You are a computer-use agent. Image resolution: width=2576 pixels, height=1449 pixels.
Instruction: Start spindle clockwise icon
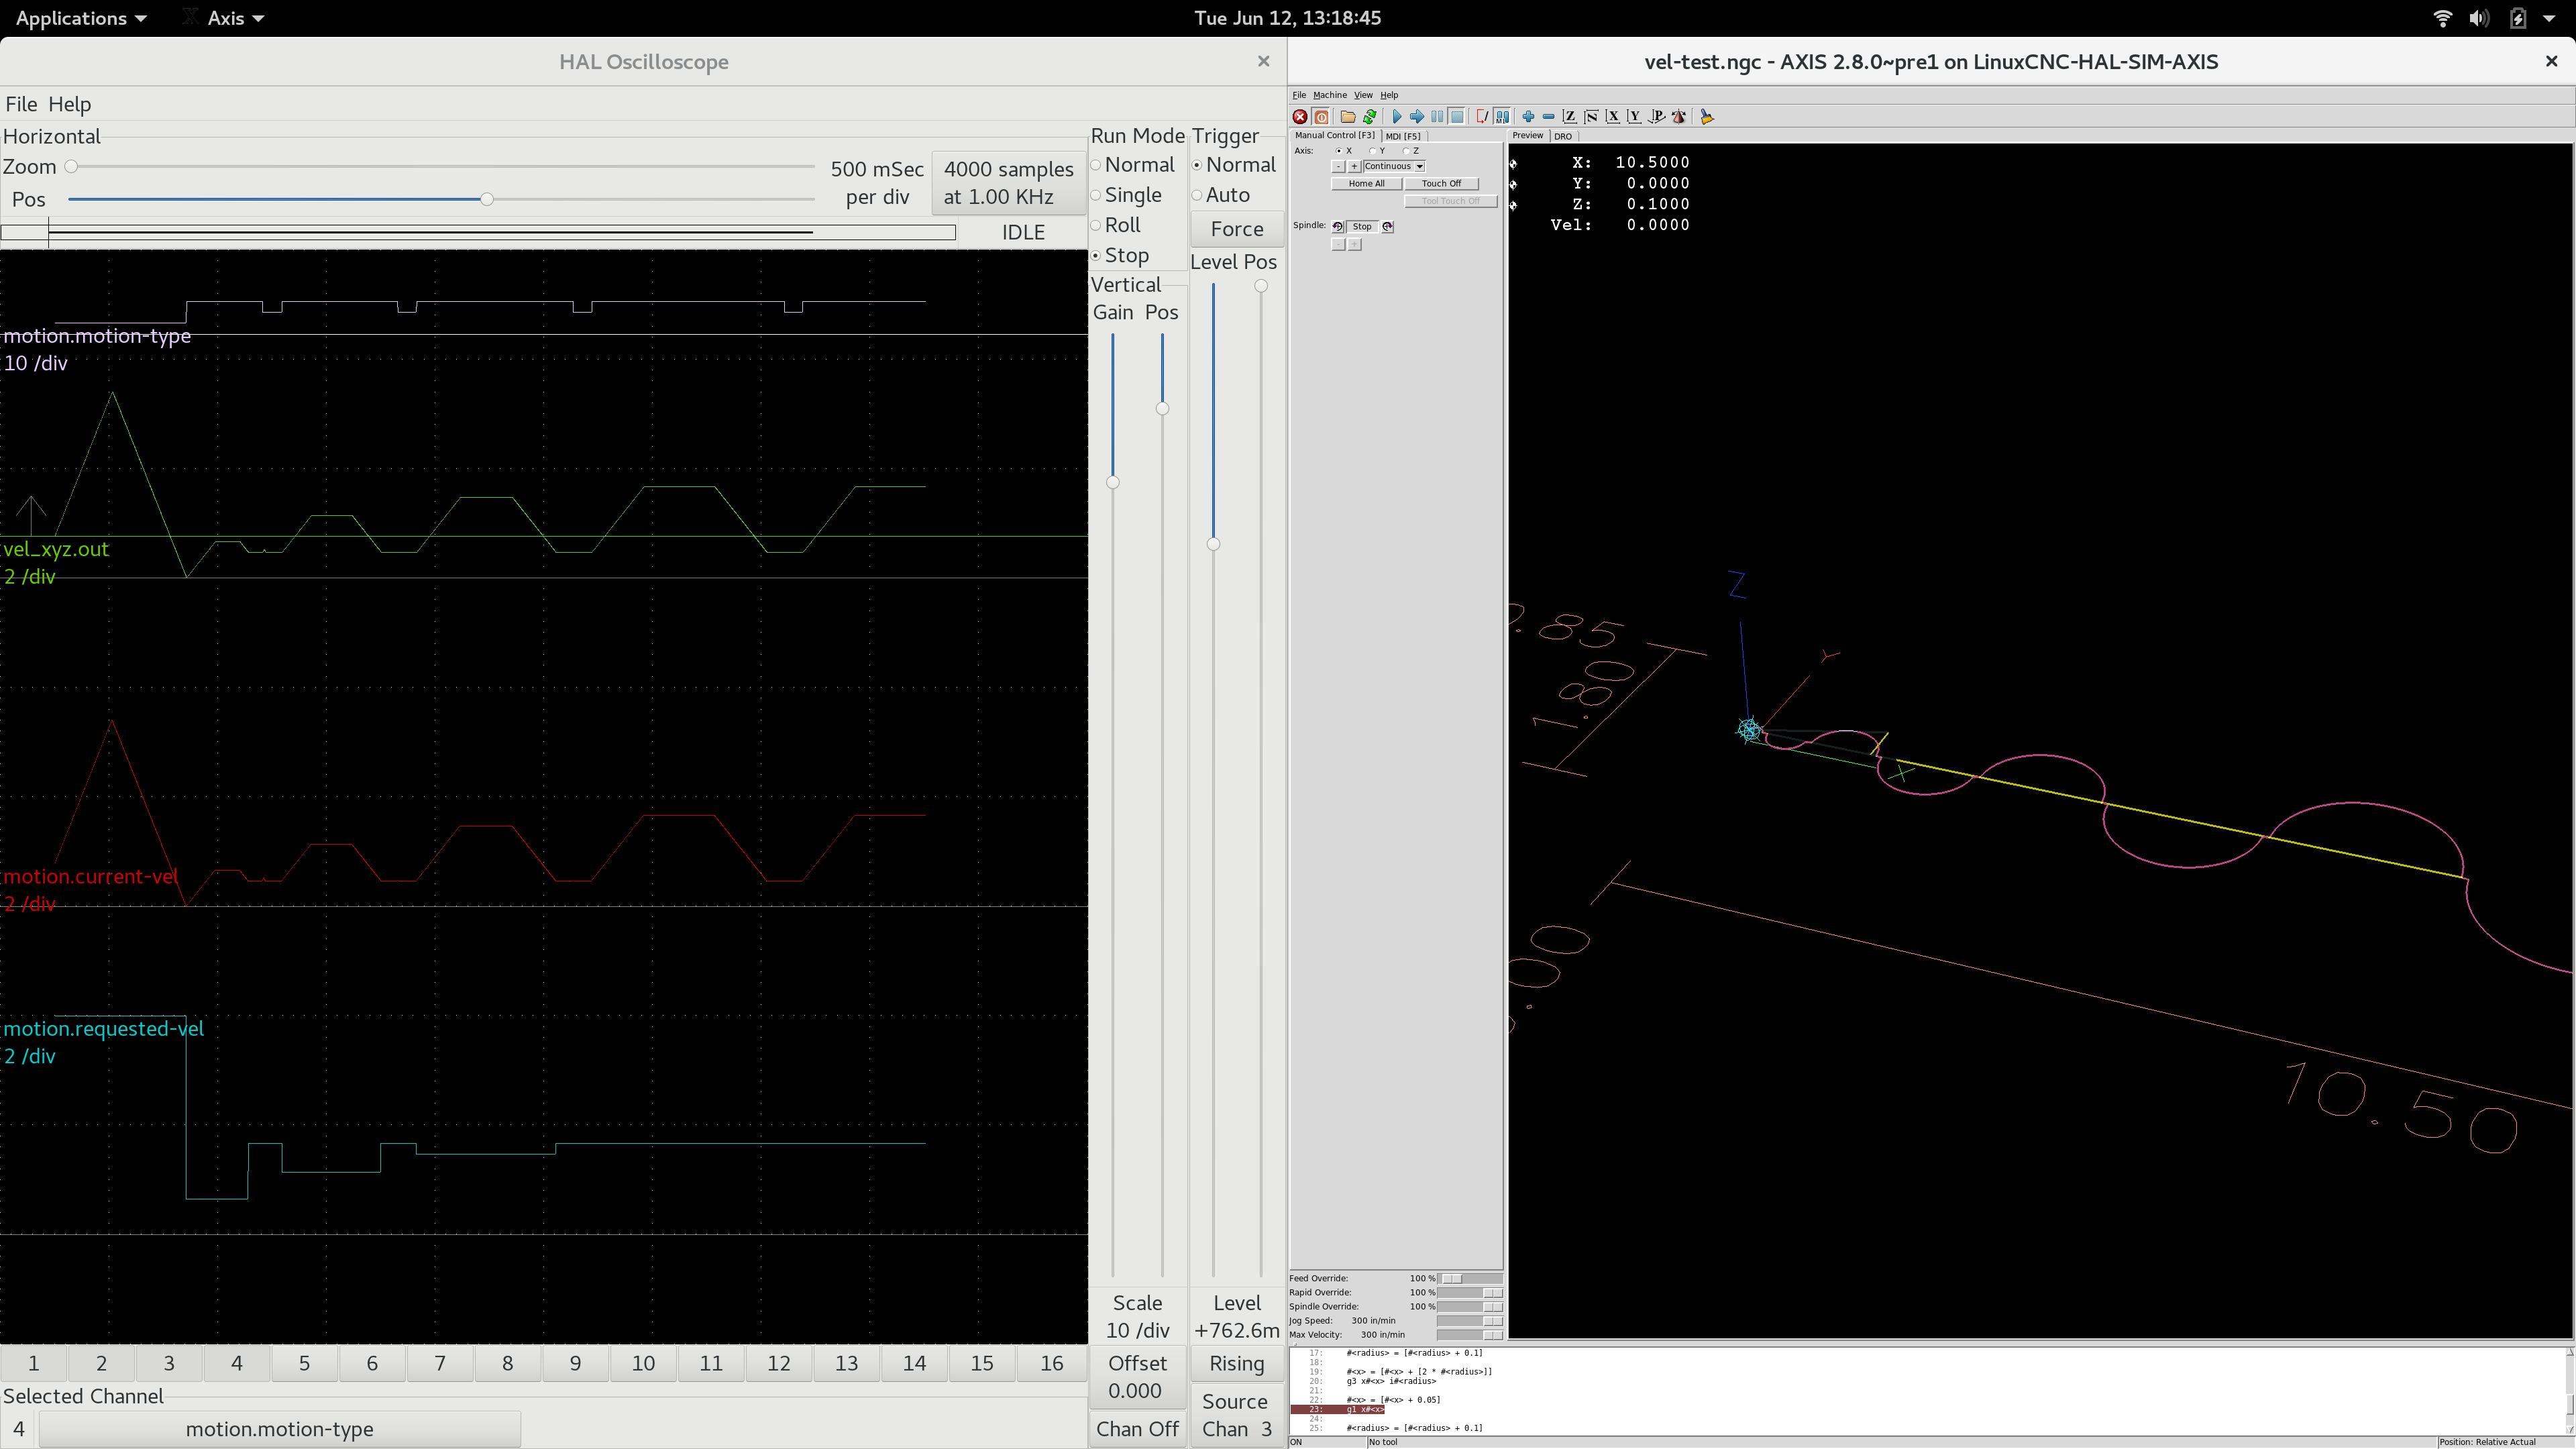(1388, 227)
